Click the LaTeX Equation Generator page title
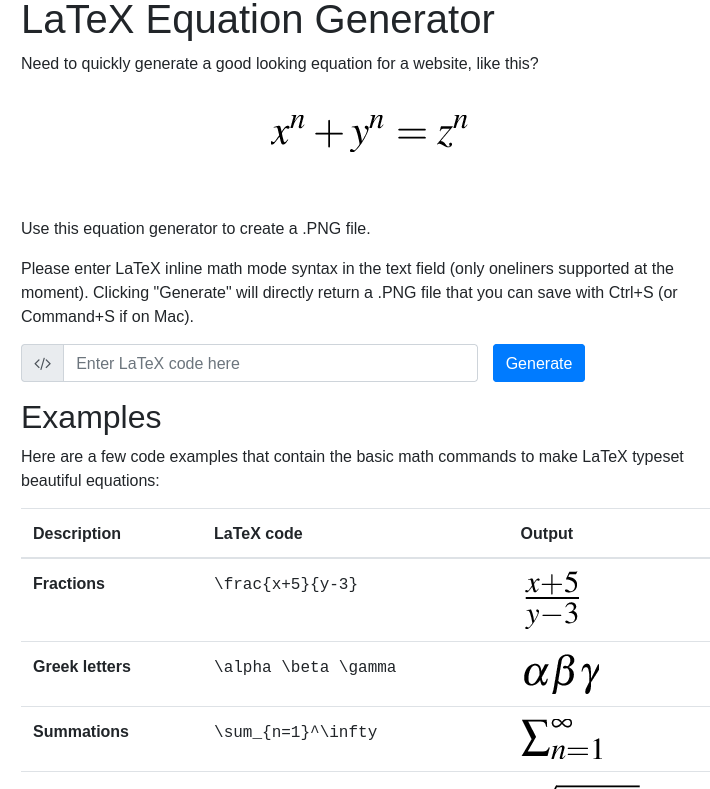The width and height of the screenshot is (710, 789). (x=258, y=20)
